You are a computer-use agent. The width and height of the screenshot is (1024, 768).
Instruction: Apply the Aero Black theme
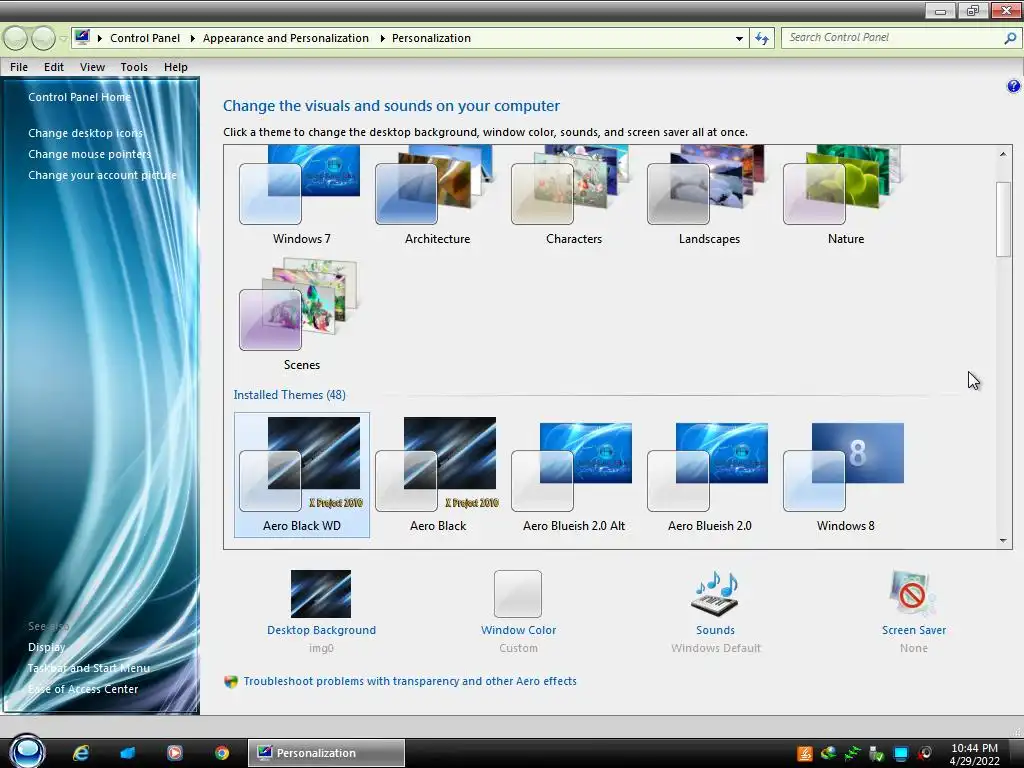(x=437, y=475)
